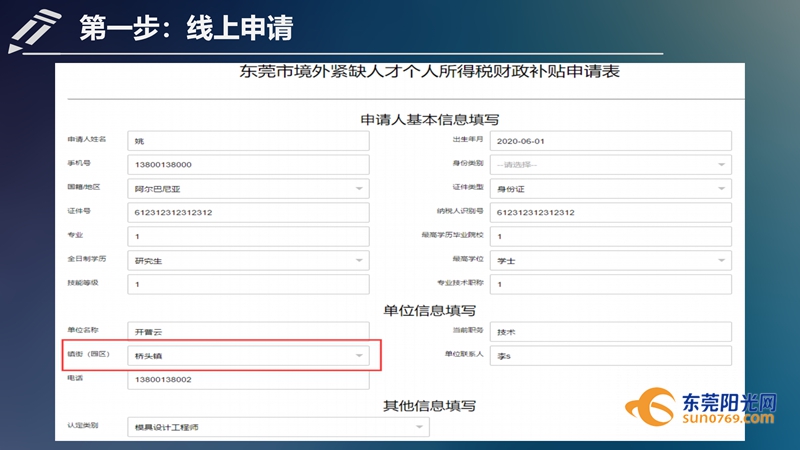The image size is (800, 450).
Task: Open the 国籍/地区 dropdown showing 阿尔巴尼亚
Action: (x=248, y=189)
